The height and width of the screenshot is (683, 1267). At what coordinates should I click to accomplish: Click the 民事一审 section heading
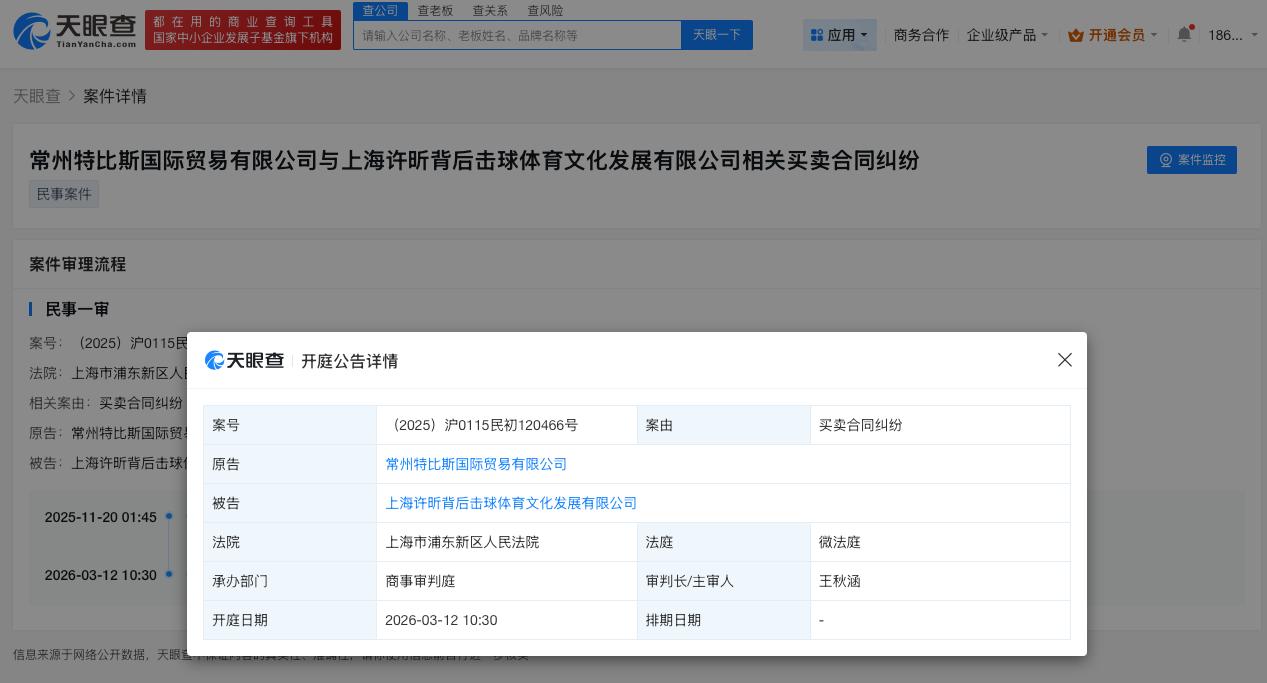pos(77,310)
